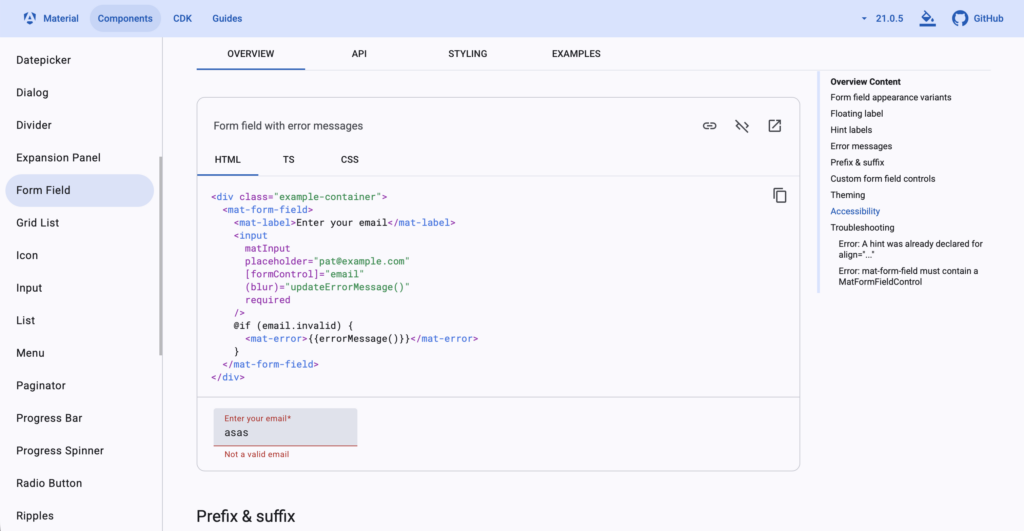
Task: Open the GitHub repository icon link
Action: pyautogui.click(x=960, y=18)
